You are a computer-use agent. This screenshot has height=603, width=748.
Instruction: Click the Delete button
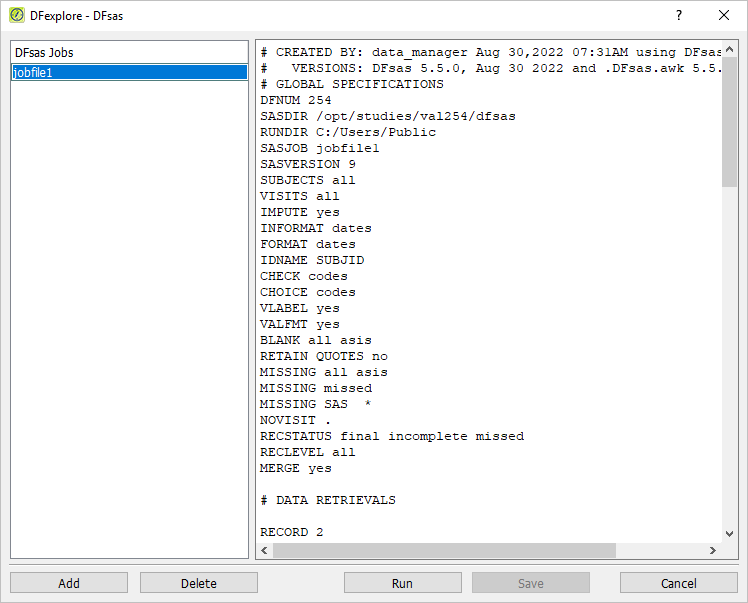199,583
